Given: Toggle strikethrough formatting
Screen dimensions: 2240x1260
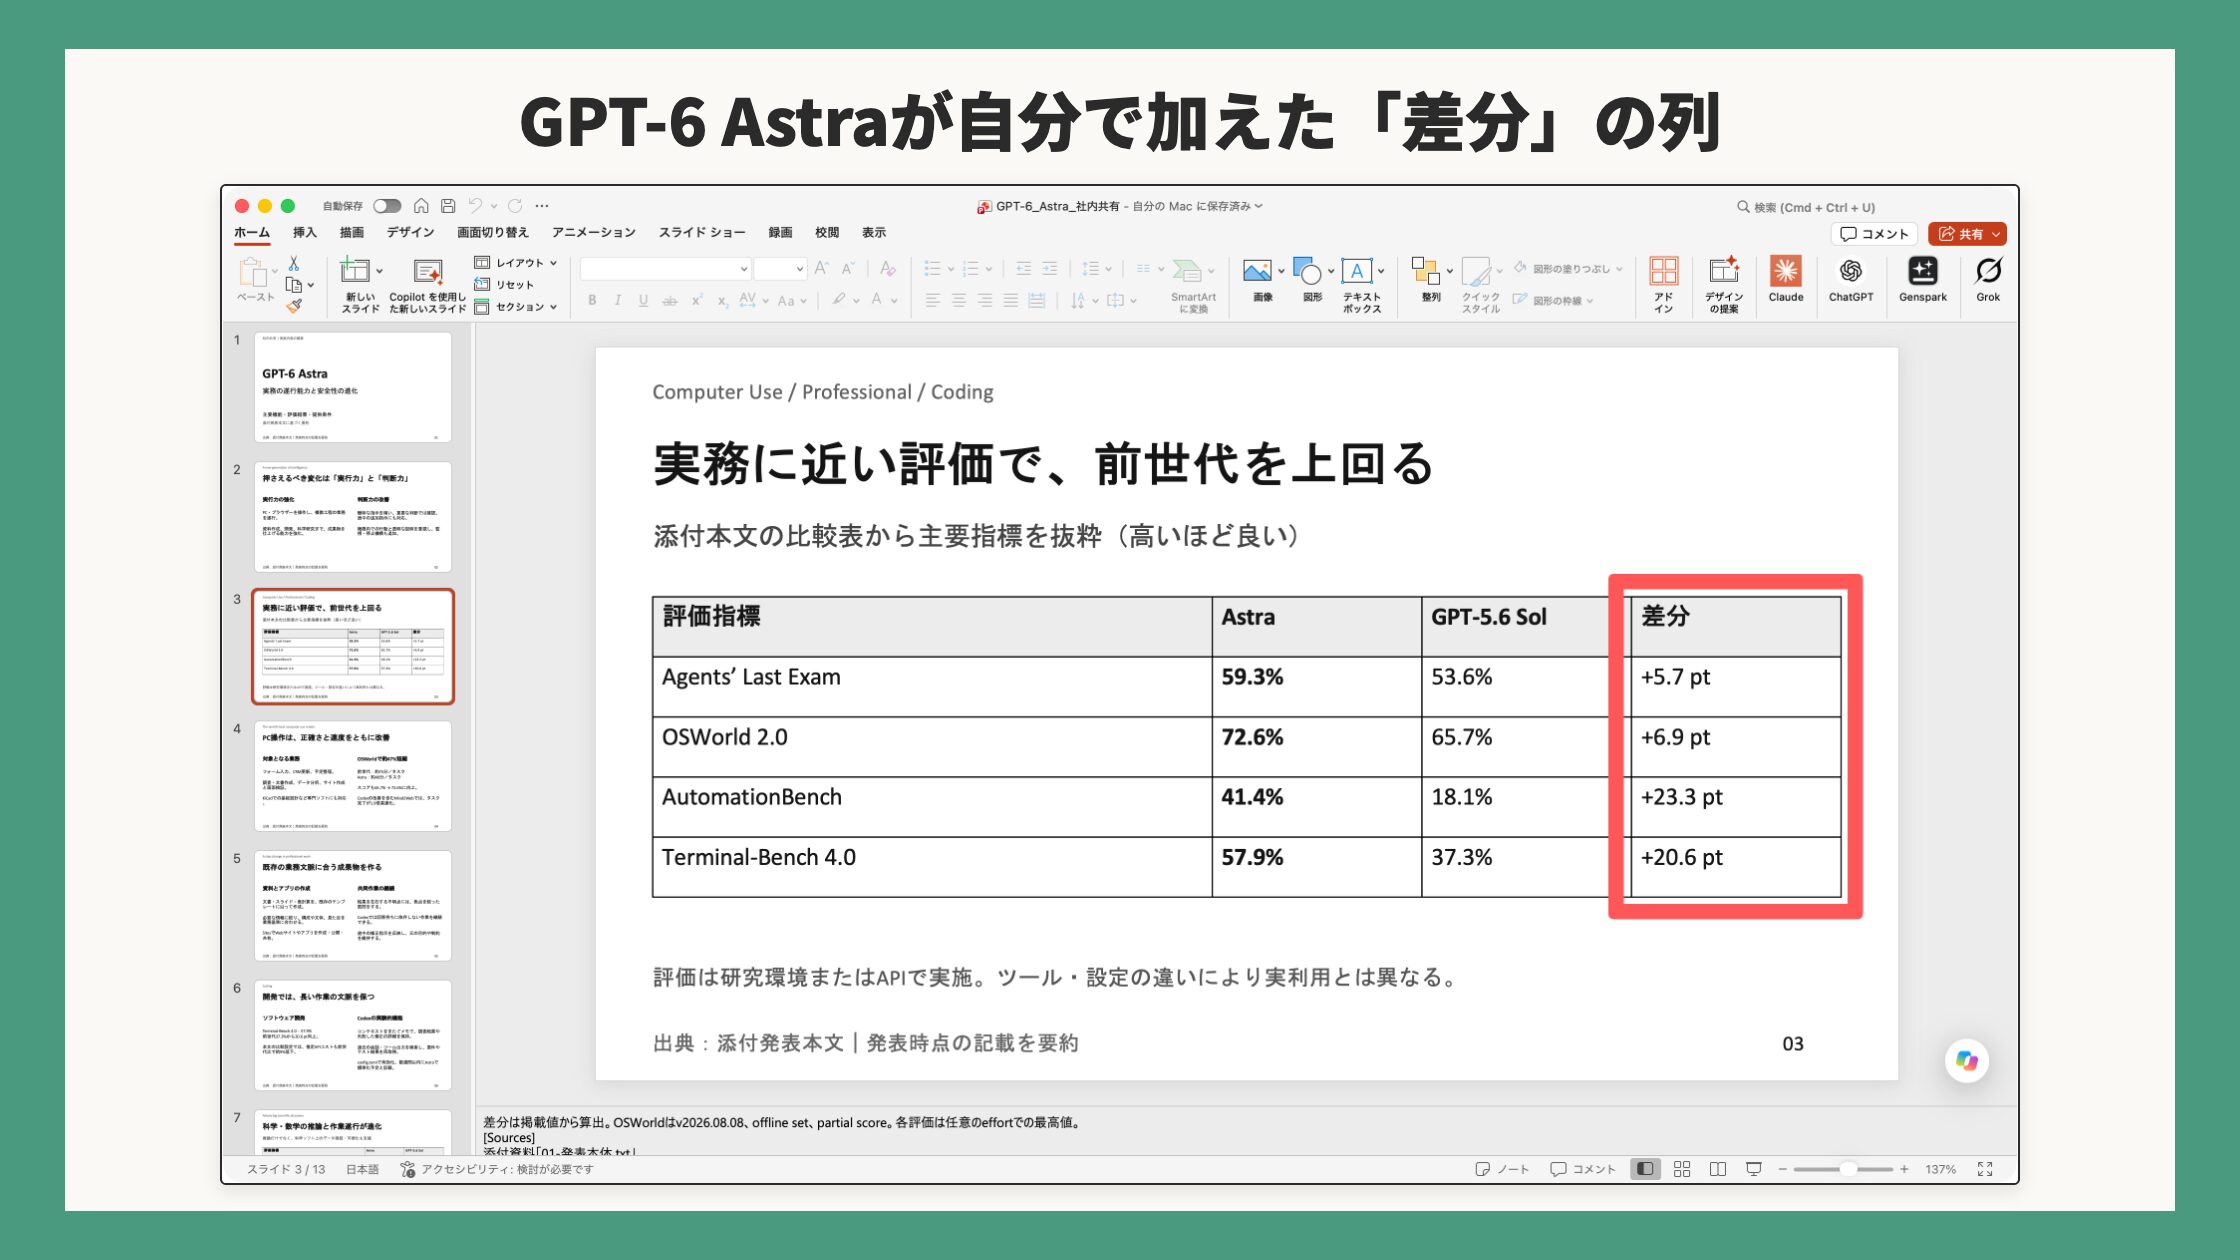Looking at the screenshot, I should [x=670, y=300].
